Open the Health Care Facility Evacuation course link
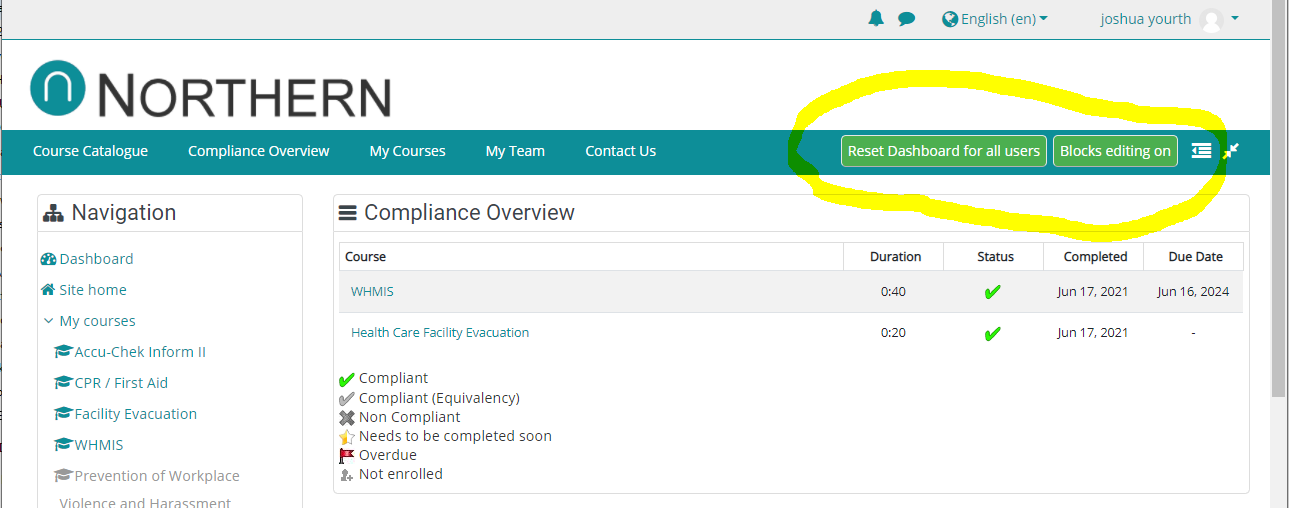Screen dimensions: 1289x508 click(440, 333)
